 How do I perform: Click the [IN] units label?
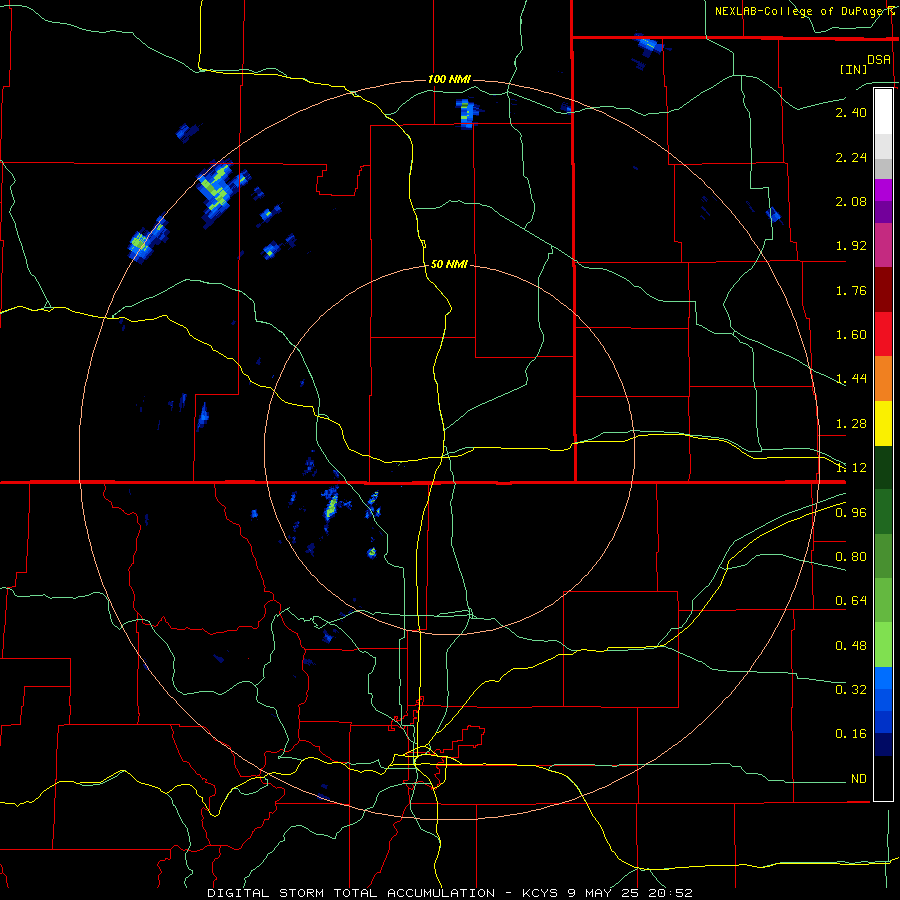click(853, 69)
